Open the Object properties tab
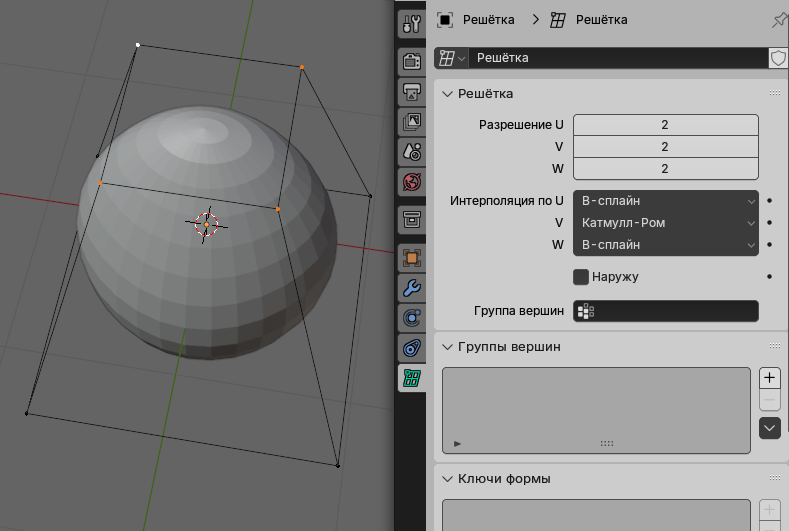 tap(412, 258)
